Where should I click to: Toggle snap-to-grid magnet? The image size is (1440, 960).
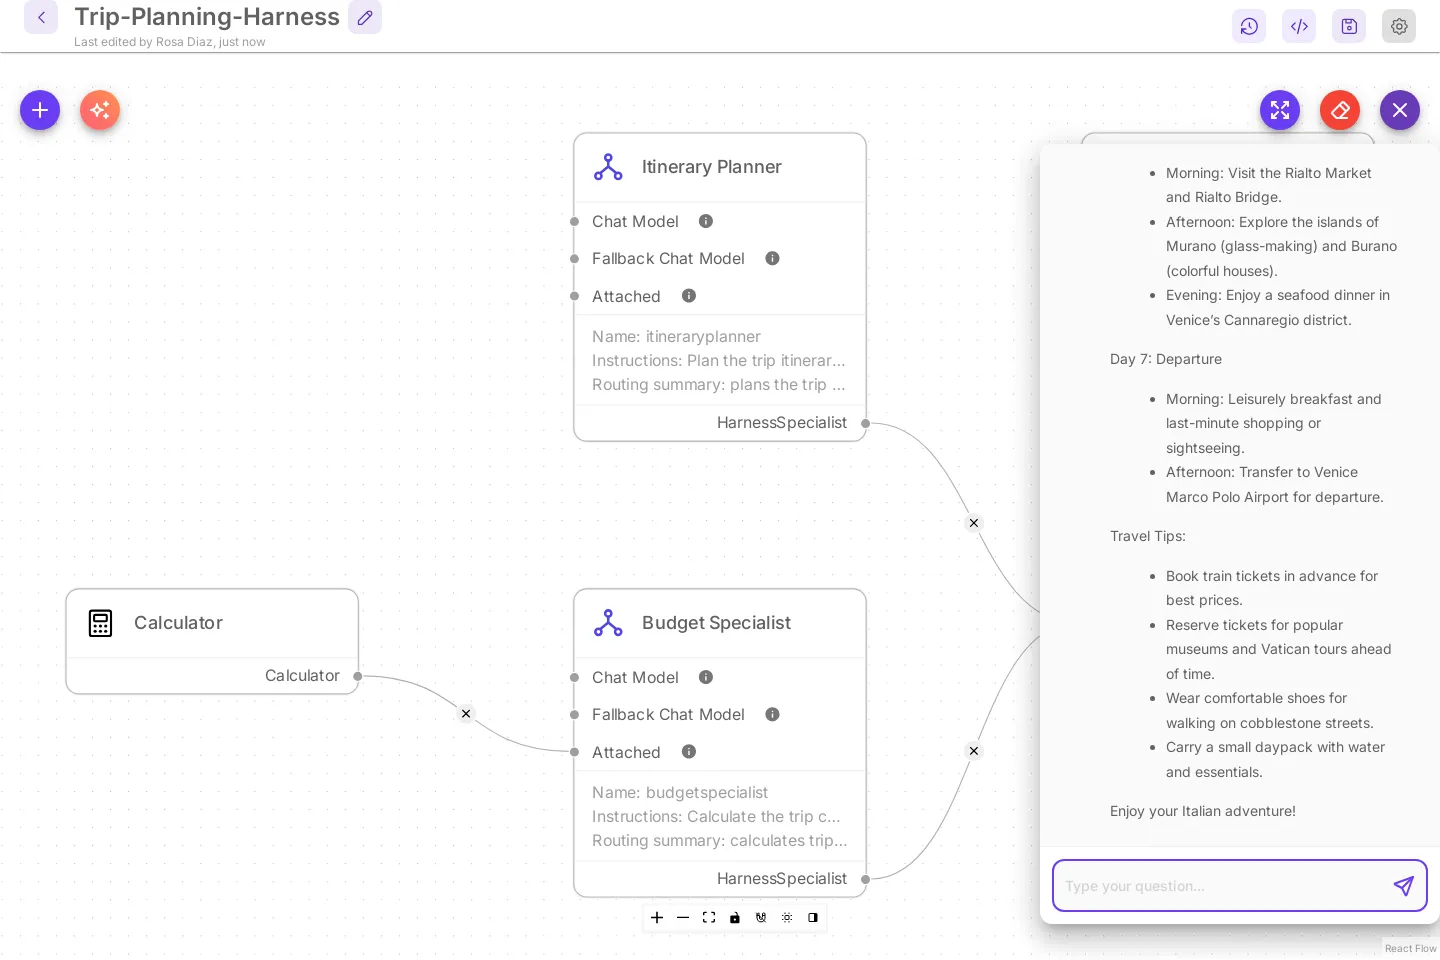point(761,917)
